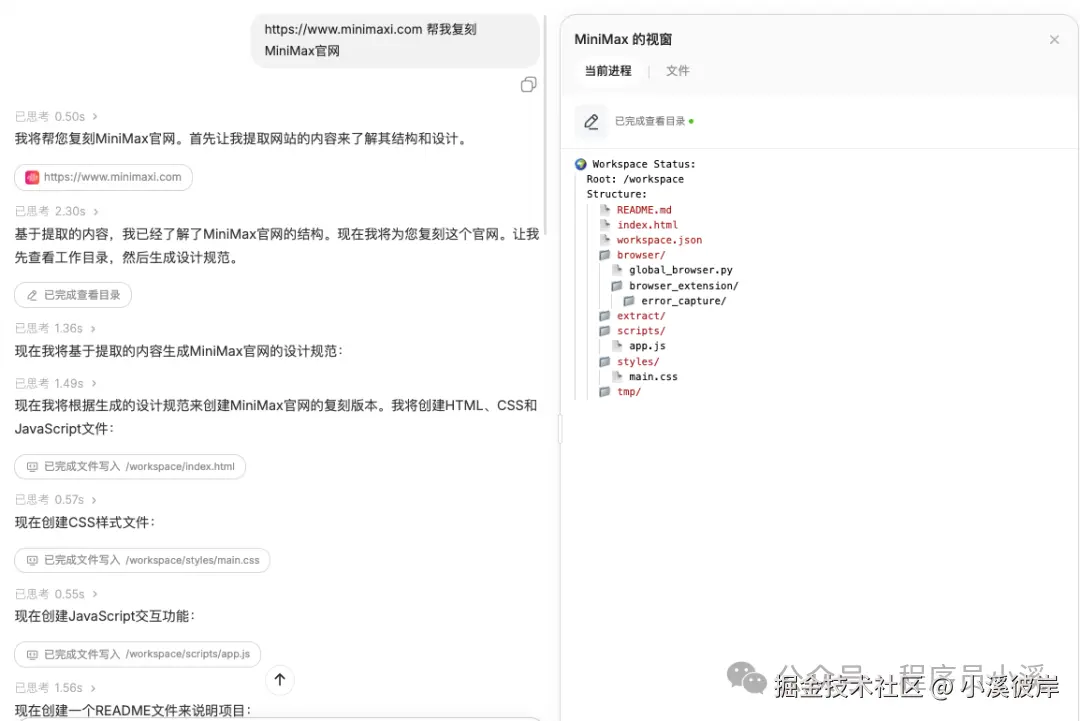Switch to the 文件 tab

(677, 71)
